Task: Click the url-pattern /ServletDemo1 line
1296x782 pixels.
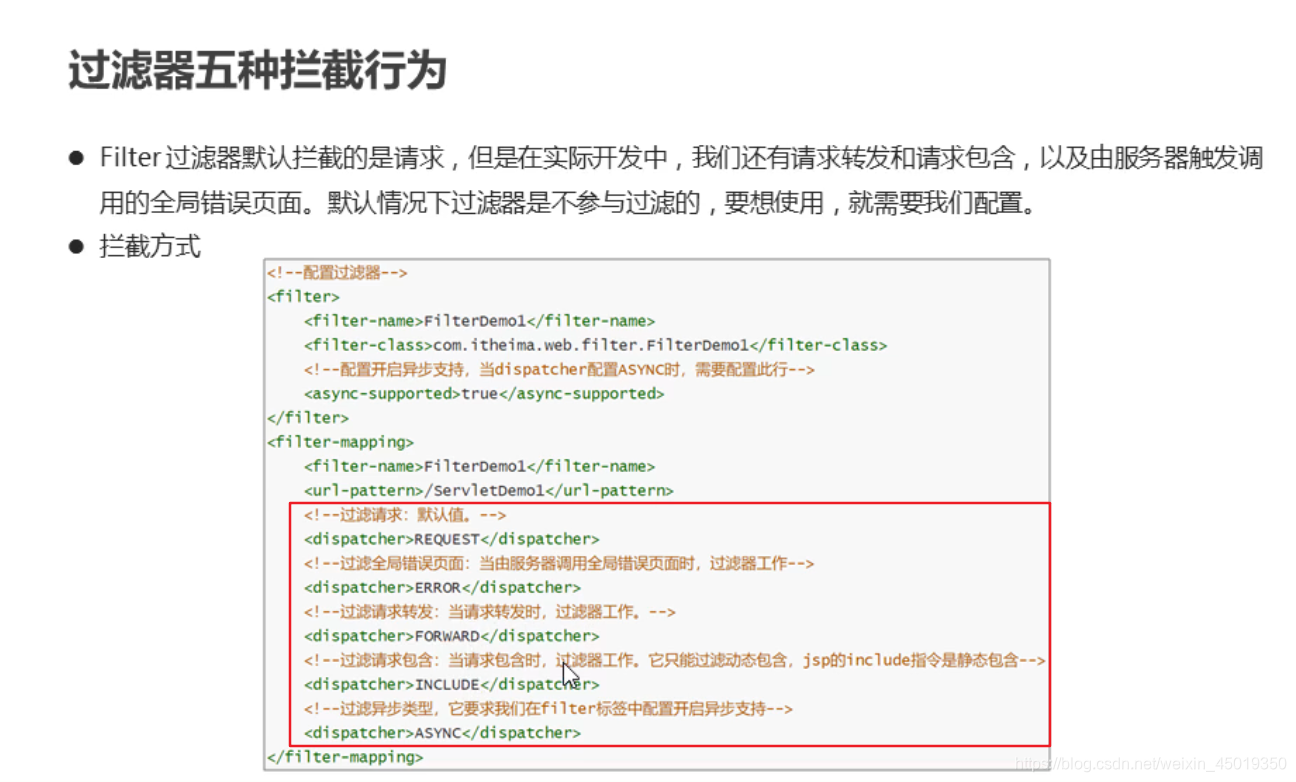Action: 489,491
